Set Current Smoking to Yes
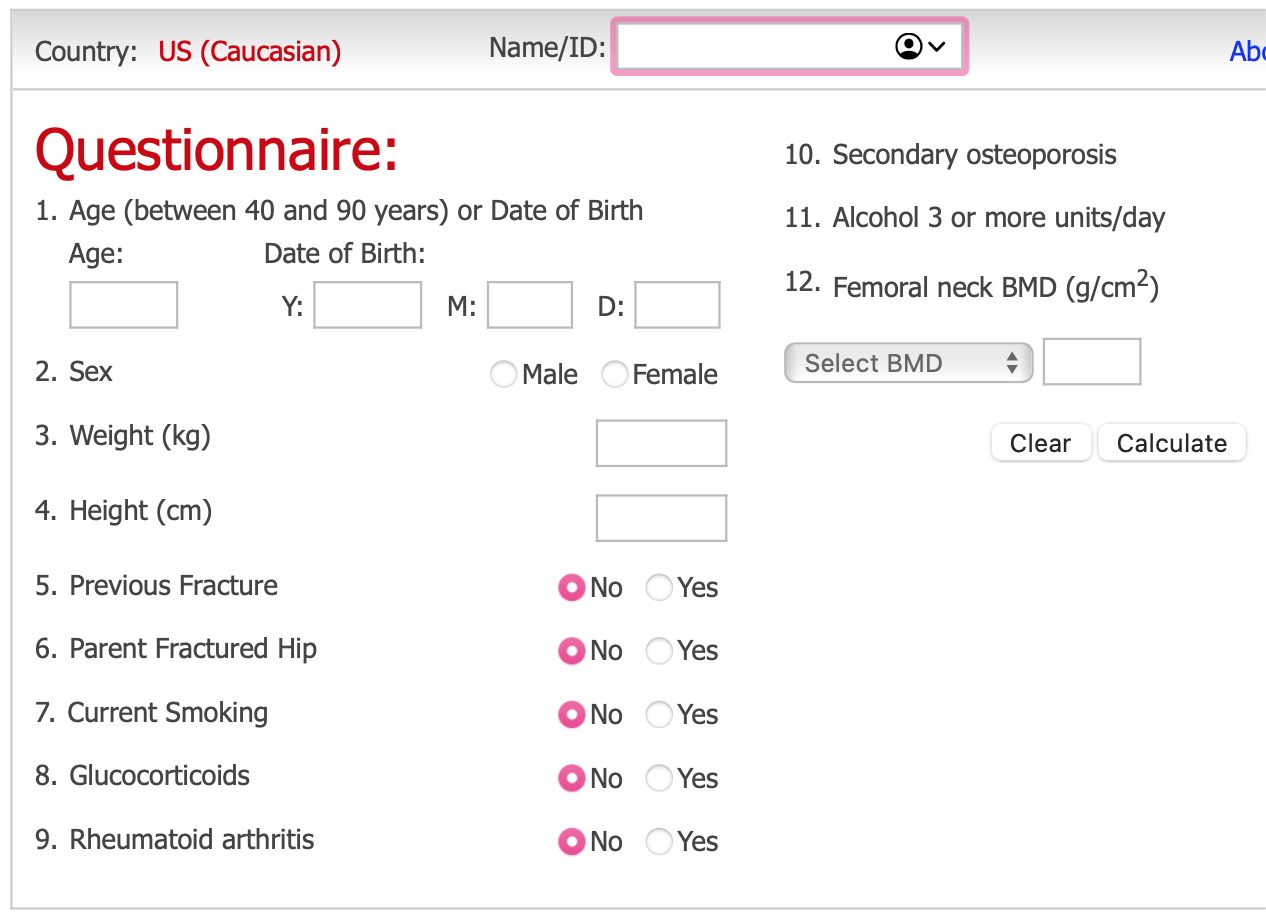1266x922 pixels. click(x=659, y=715)
